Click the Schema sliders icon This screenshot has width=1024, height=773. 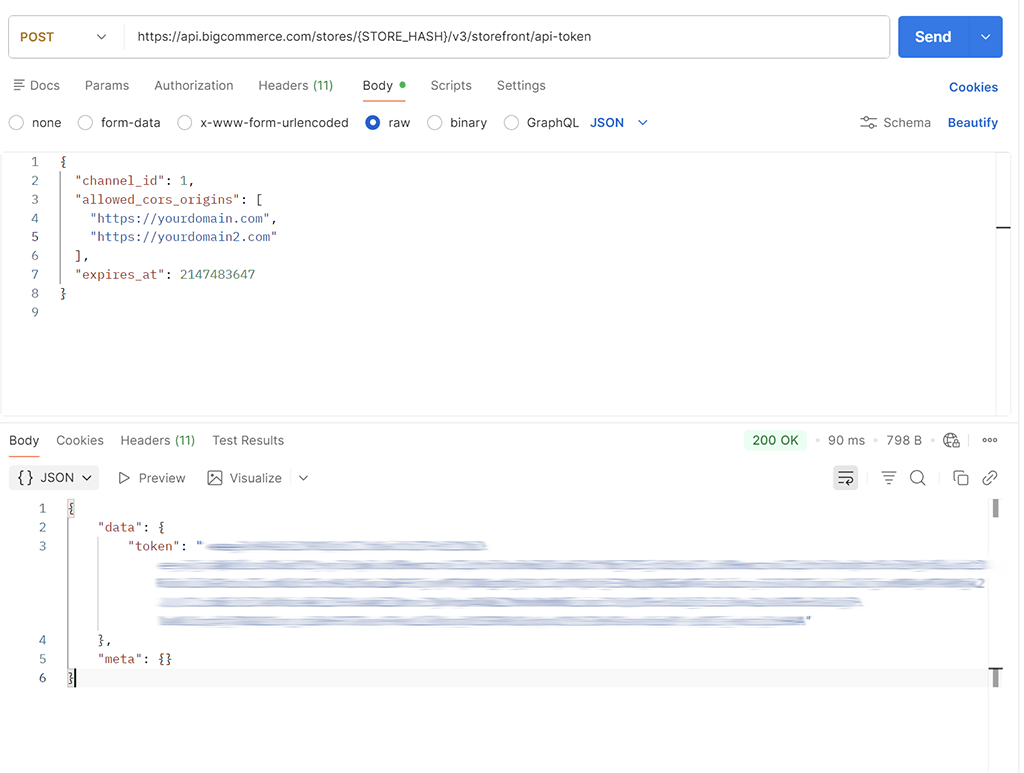(869, 122)
